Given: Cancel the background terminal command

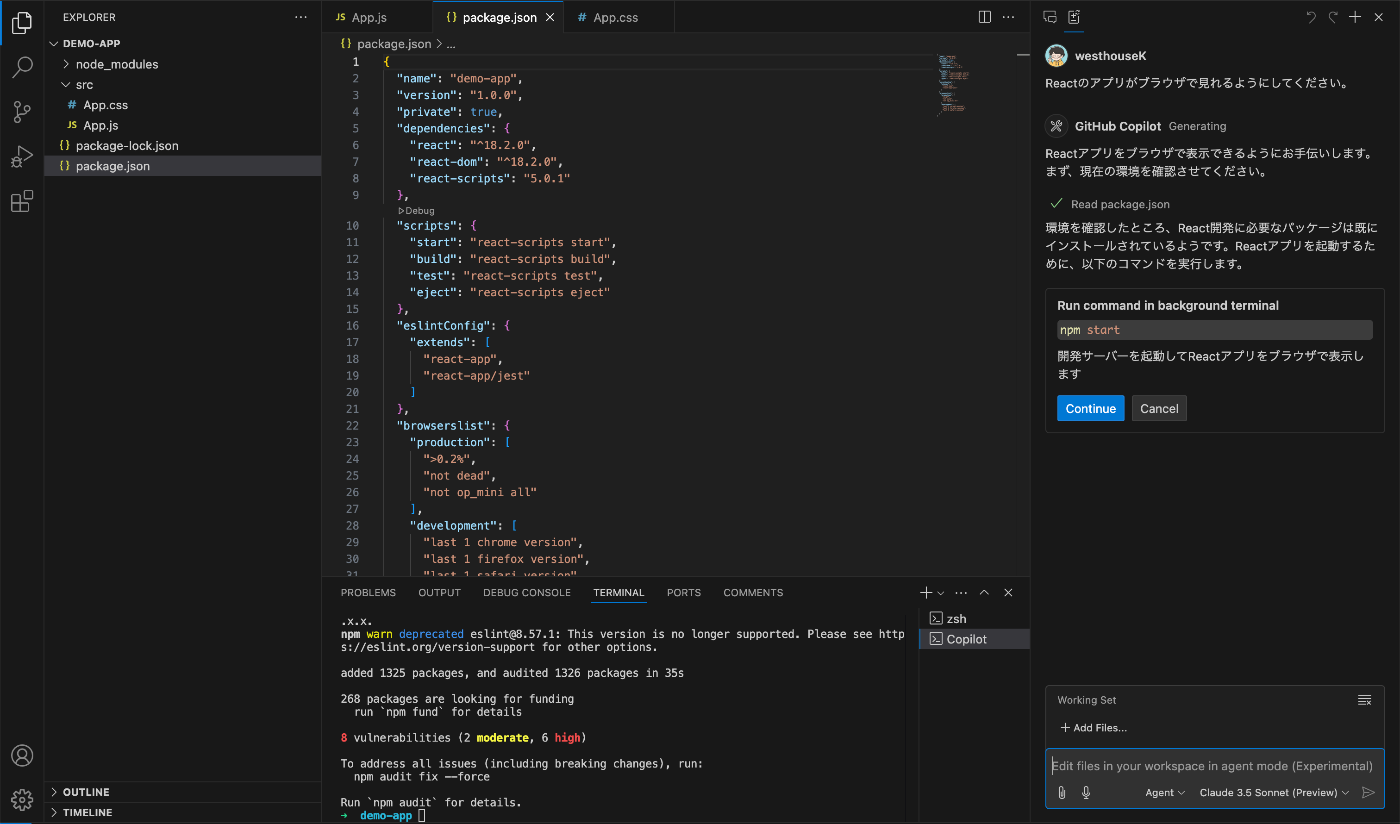Looking at the screenshot, I should (x=1159, y=408).
